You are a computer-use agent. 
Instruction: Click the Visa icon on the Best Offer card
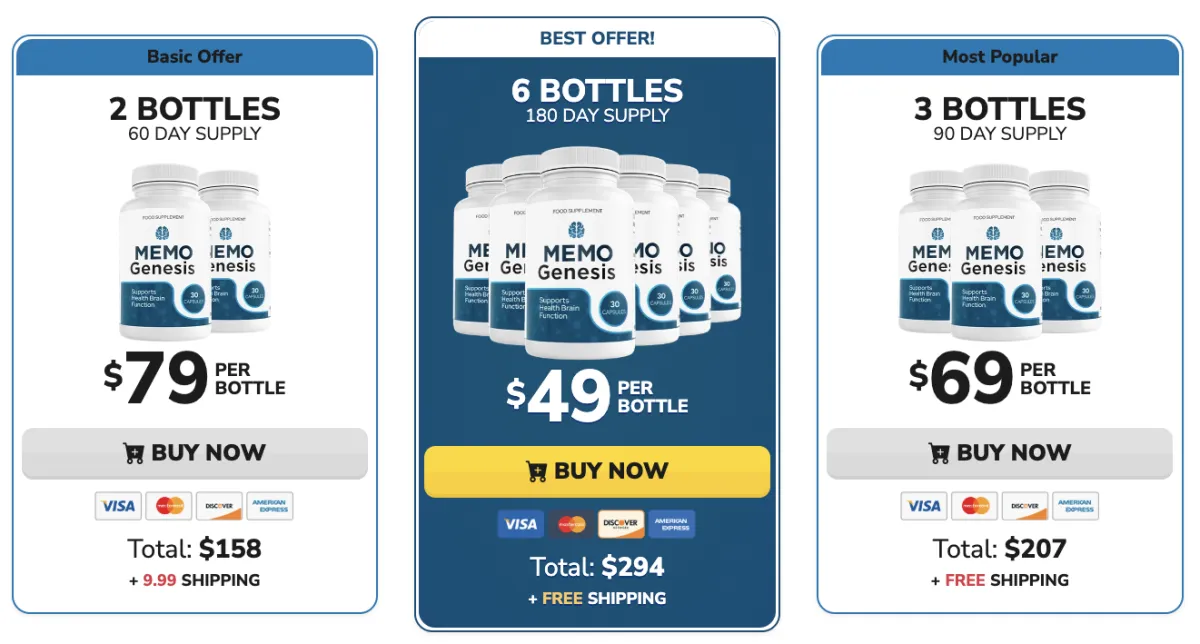520,524
